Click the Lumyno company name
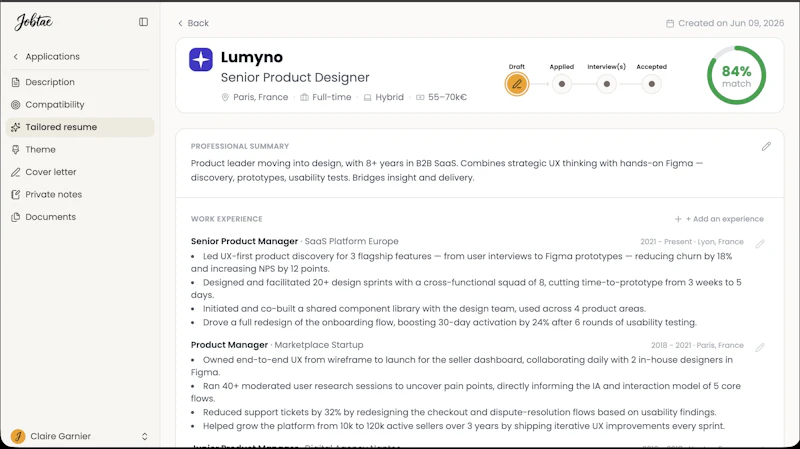This screenshot has height=449, width=800. click(252, 57)
